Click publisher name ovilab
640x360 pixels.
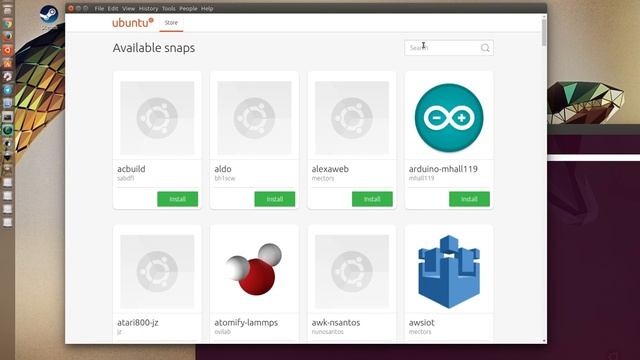pyautogui.click(x=223, y=332)
